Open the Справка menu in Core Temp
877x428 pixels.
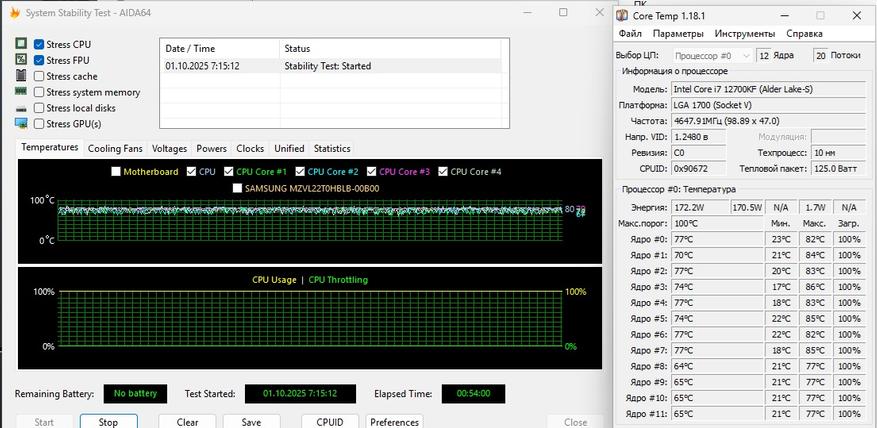[804, 34]
